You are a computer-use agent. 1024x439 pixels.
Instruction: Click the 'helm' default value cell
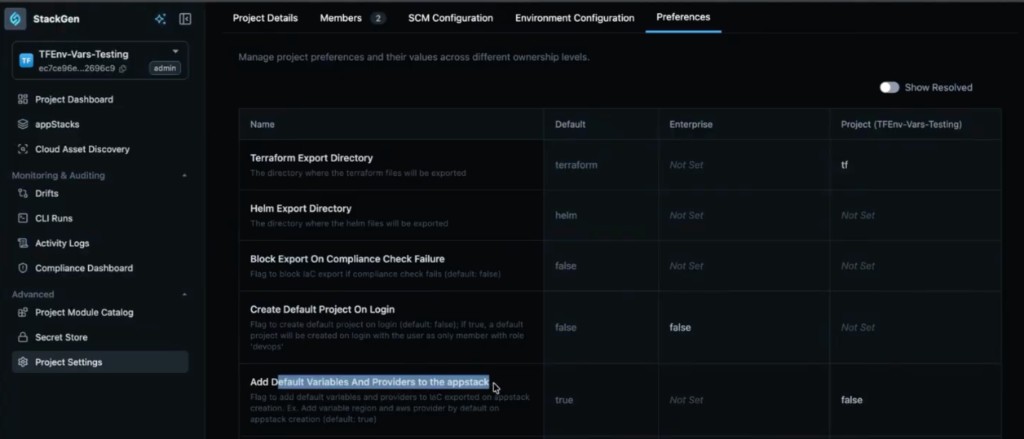[566, 215]
